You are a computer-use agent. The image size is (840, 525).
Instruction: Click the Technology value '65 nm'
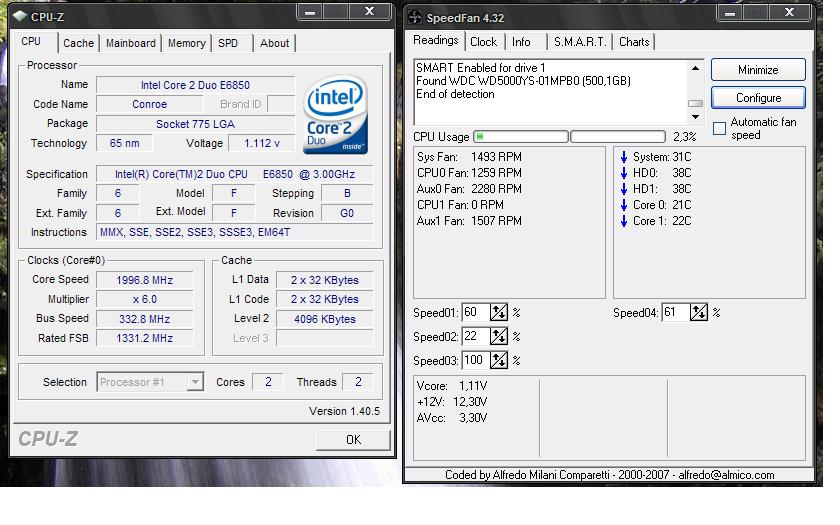(x=124, y=144)
